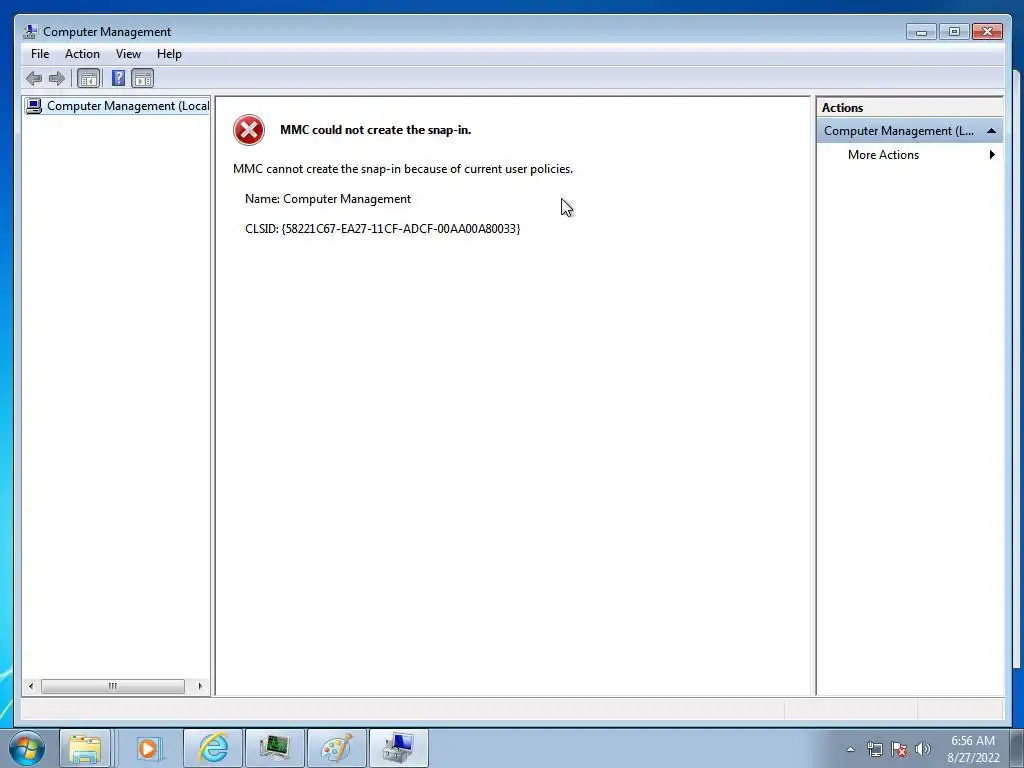Select the Computer Management taskbar button

[398, 748]
